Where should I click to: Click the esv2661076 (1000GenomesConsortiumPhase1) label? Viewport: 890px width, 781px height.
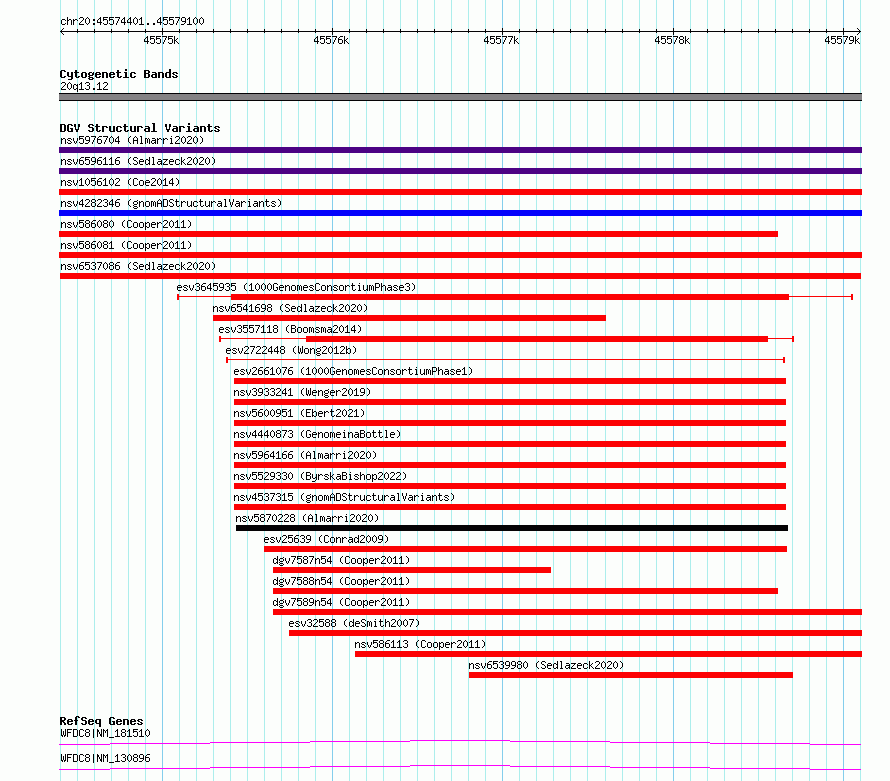pyautogui.click(x=353, y=371)
